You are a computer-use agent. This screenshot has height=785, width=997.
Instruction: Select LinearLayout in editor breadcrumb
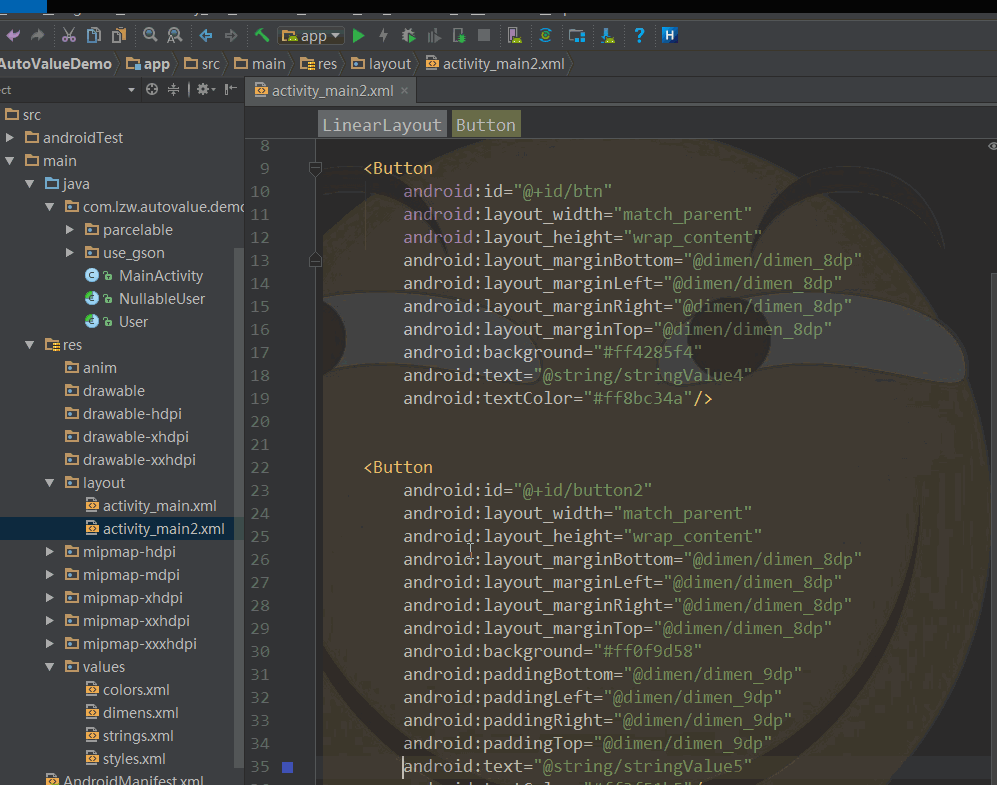tap(382, 125)
